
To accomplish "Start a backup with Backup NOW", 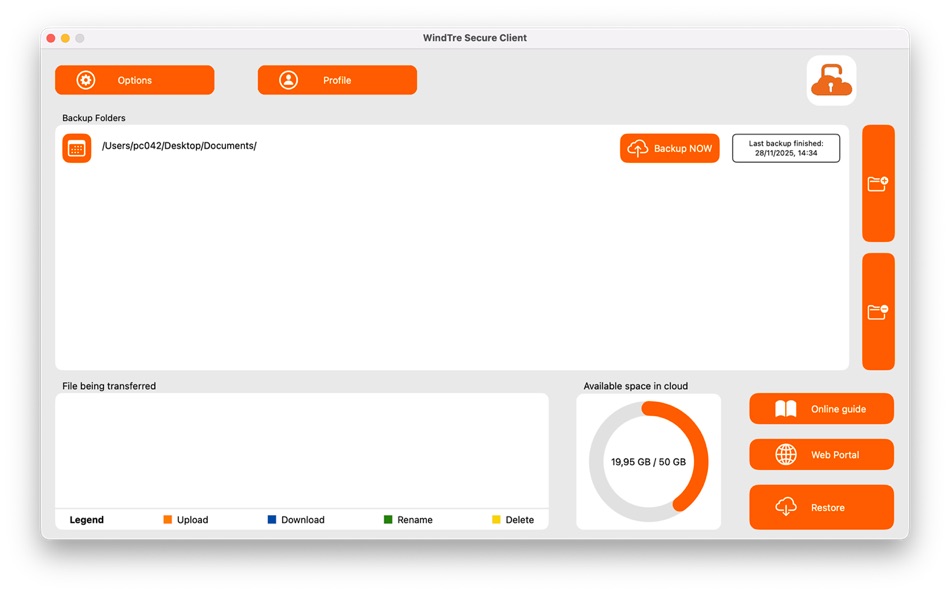I will coord(670,148).
